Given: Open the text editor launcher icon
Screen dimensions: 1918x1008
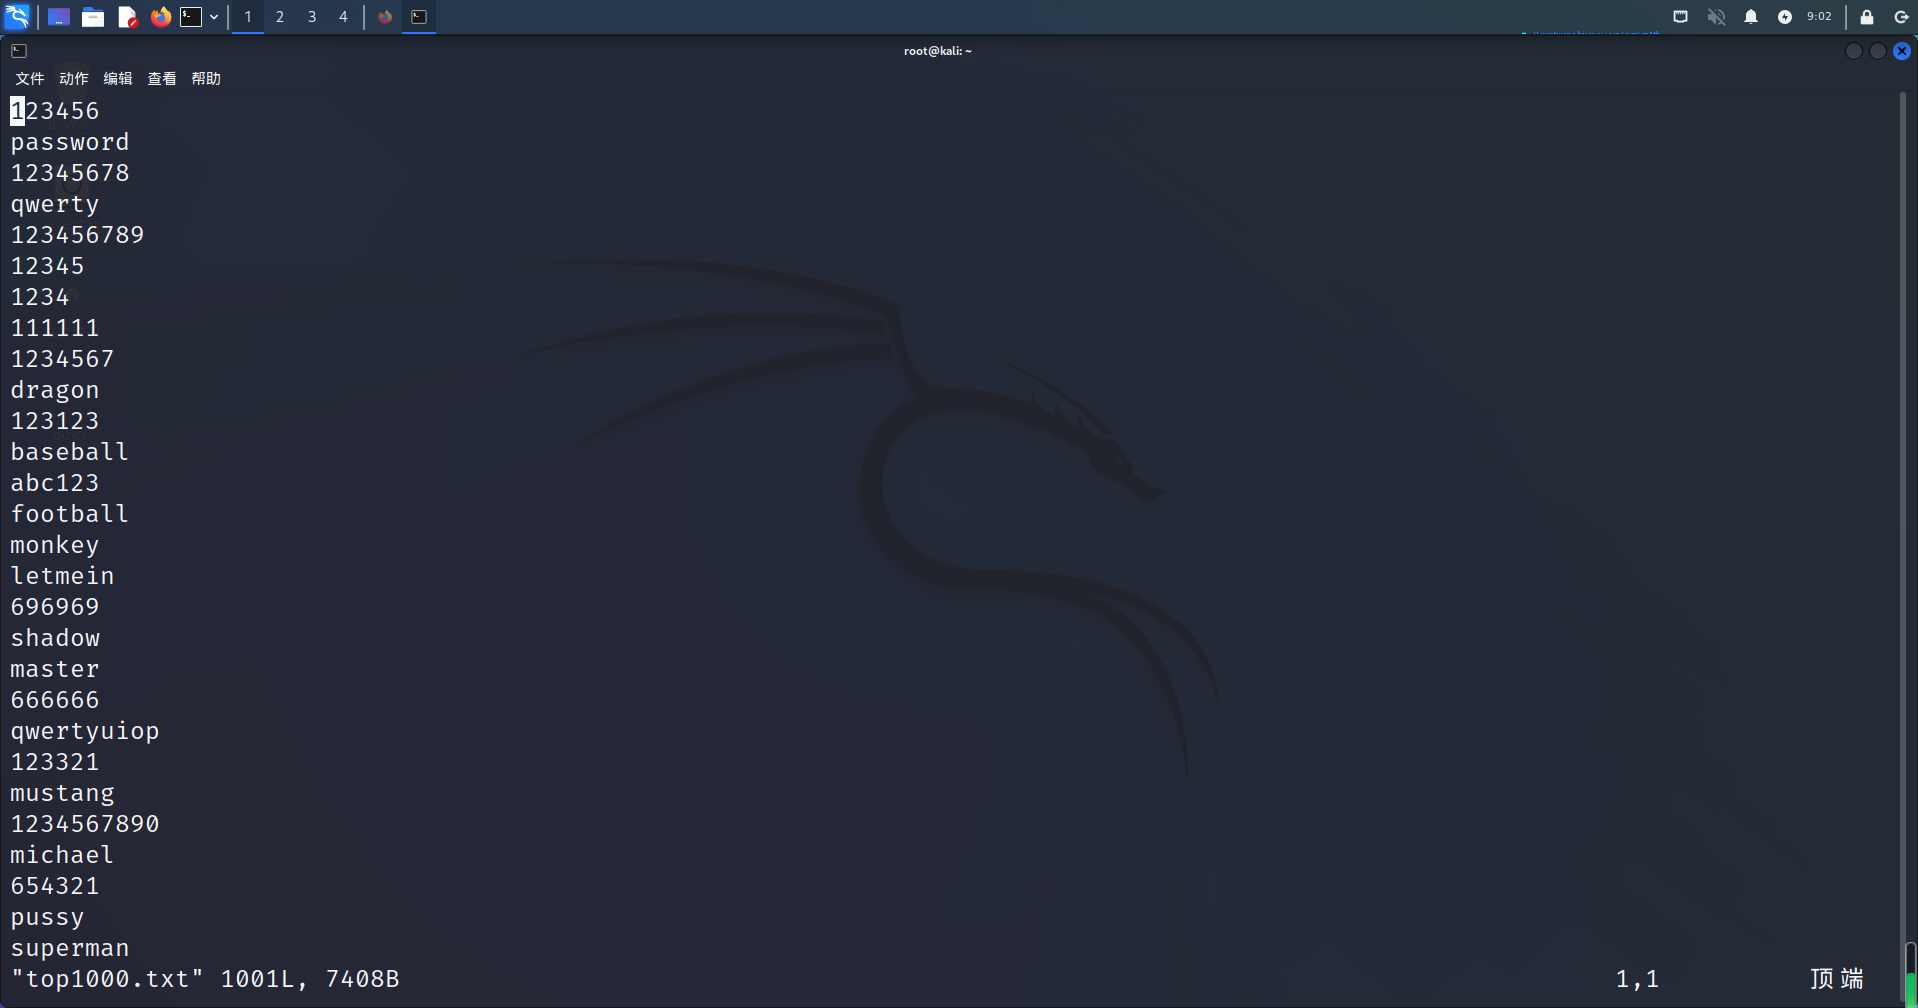Looking at the screenshot, I should [x=128, y=17].
